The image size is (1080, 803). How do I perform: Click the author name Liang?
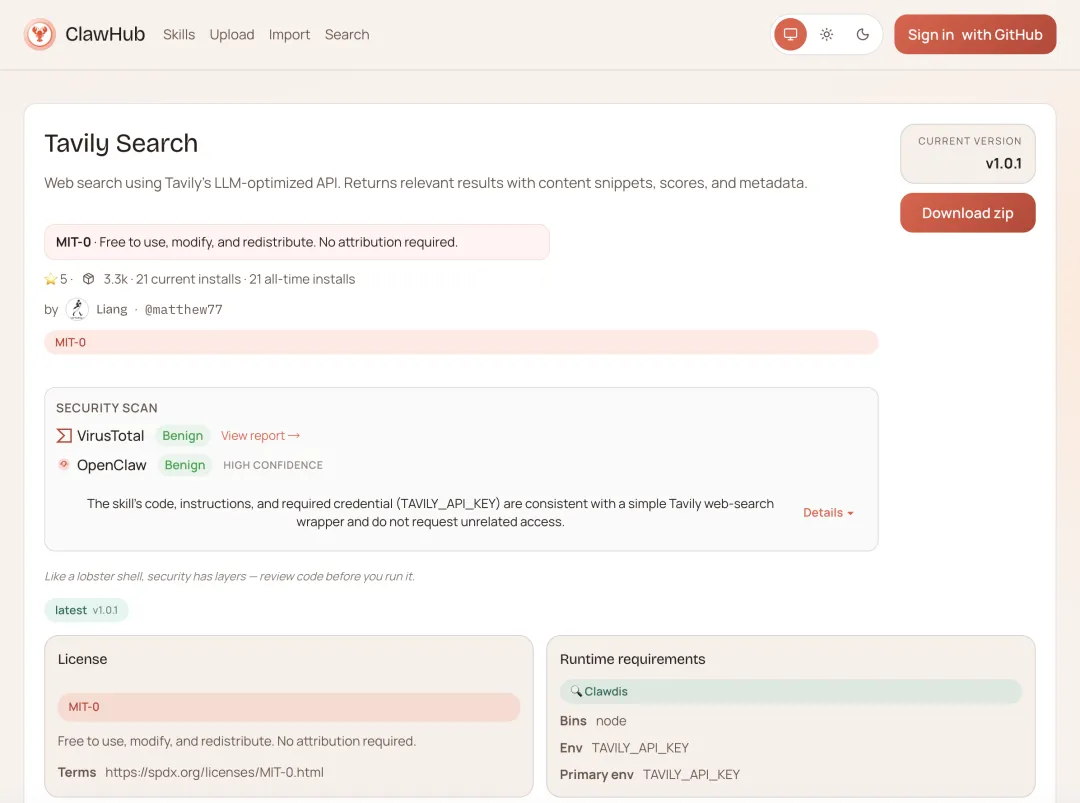click(x=112, y=309)
